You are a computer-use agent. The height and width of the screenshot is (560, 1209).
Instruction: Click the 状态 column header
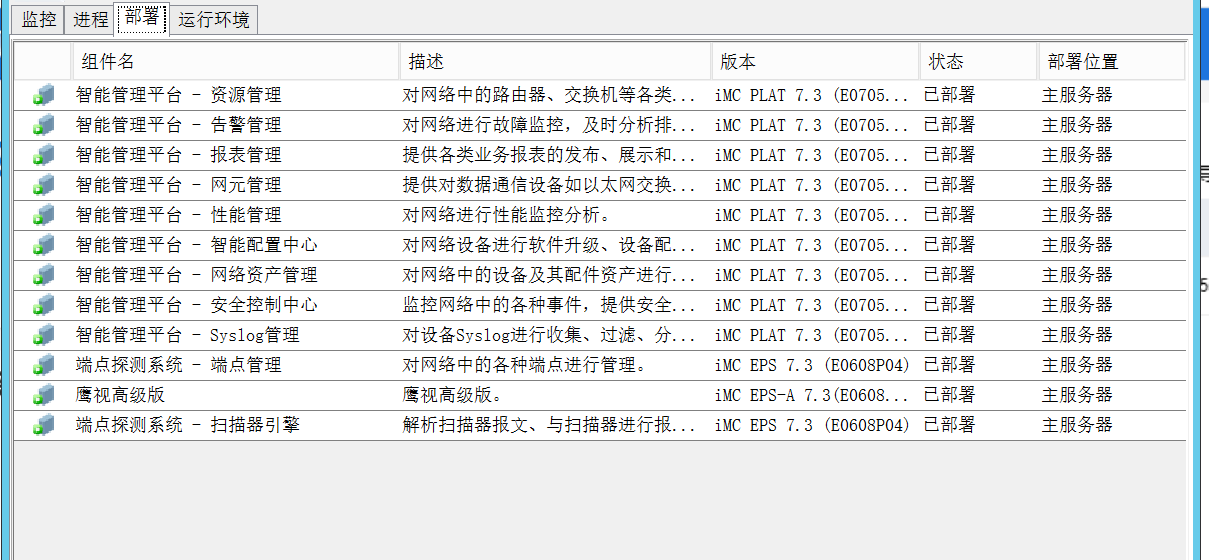point(979,61)
